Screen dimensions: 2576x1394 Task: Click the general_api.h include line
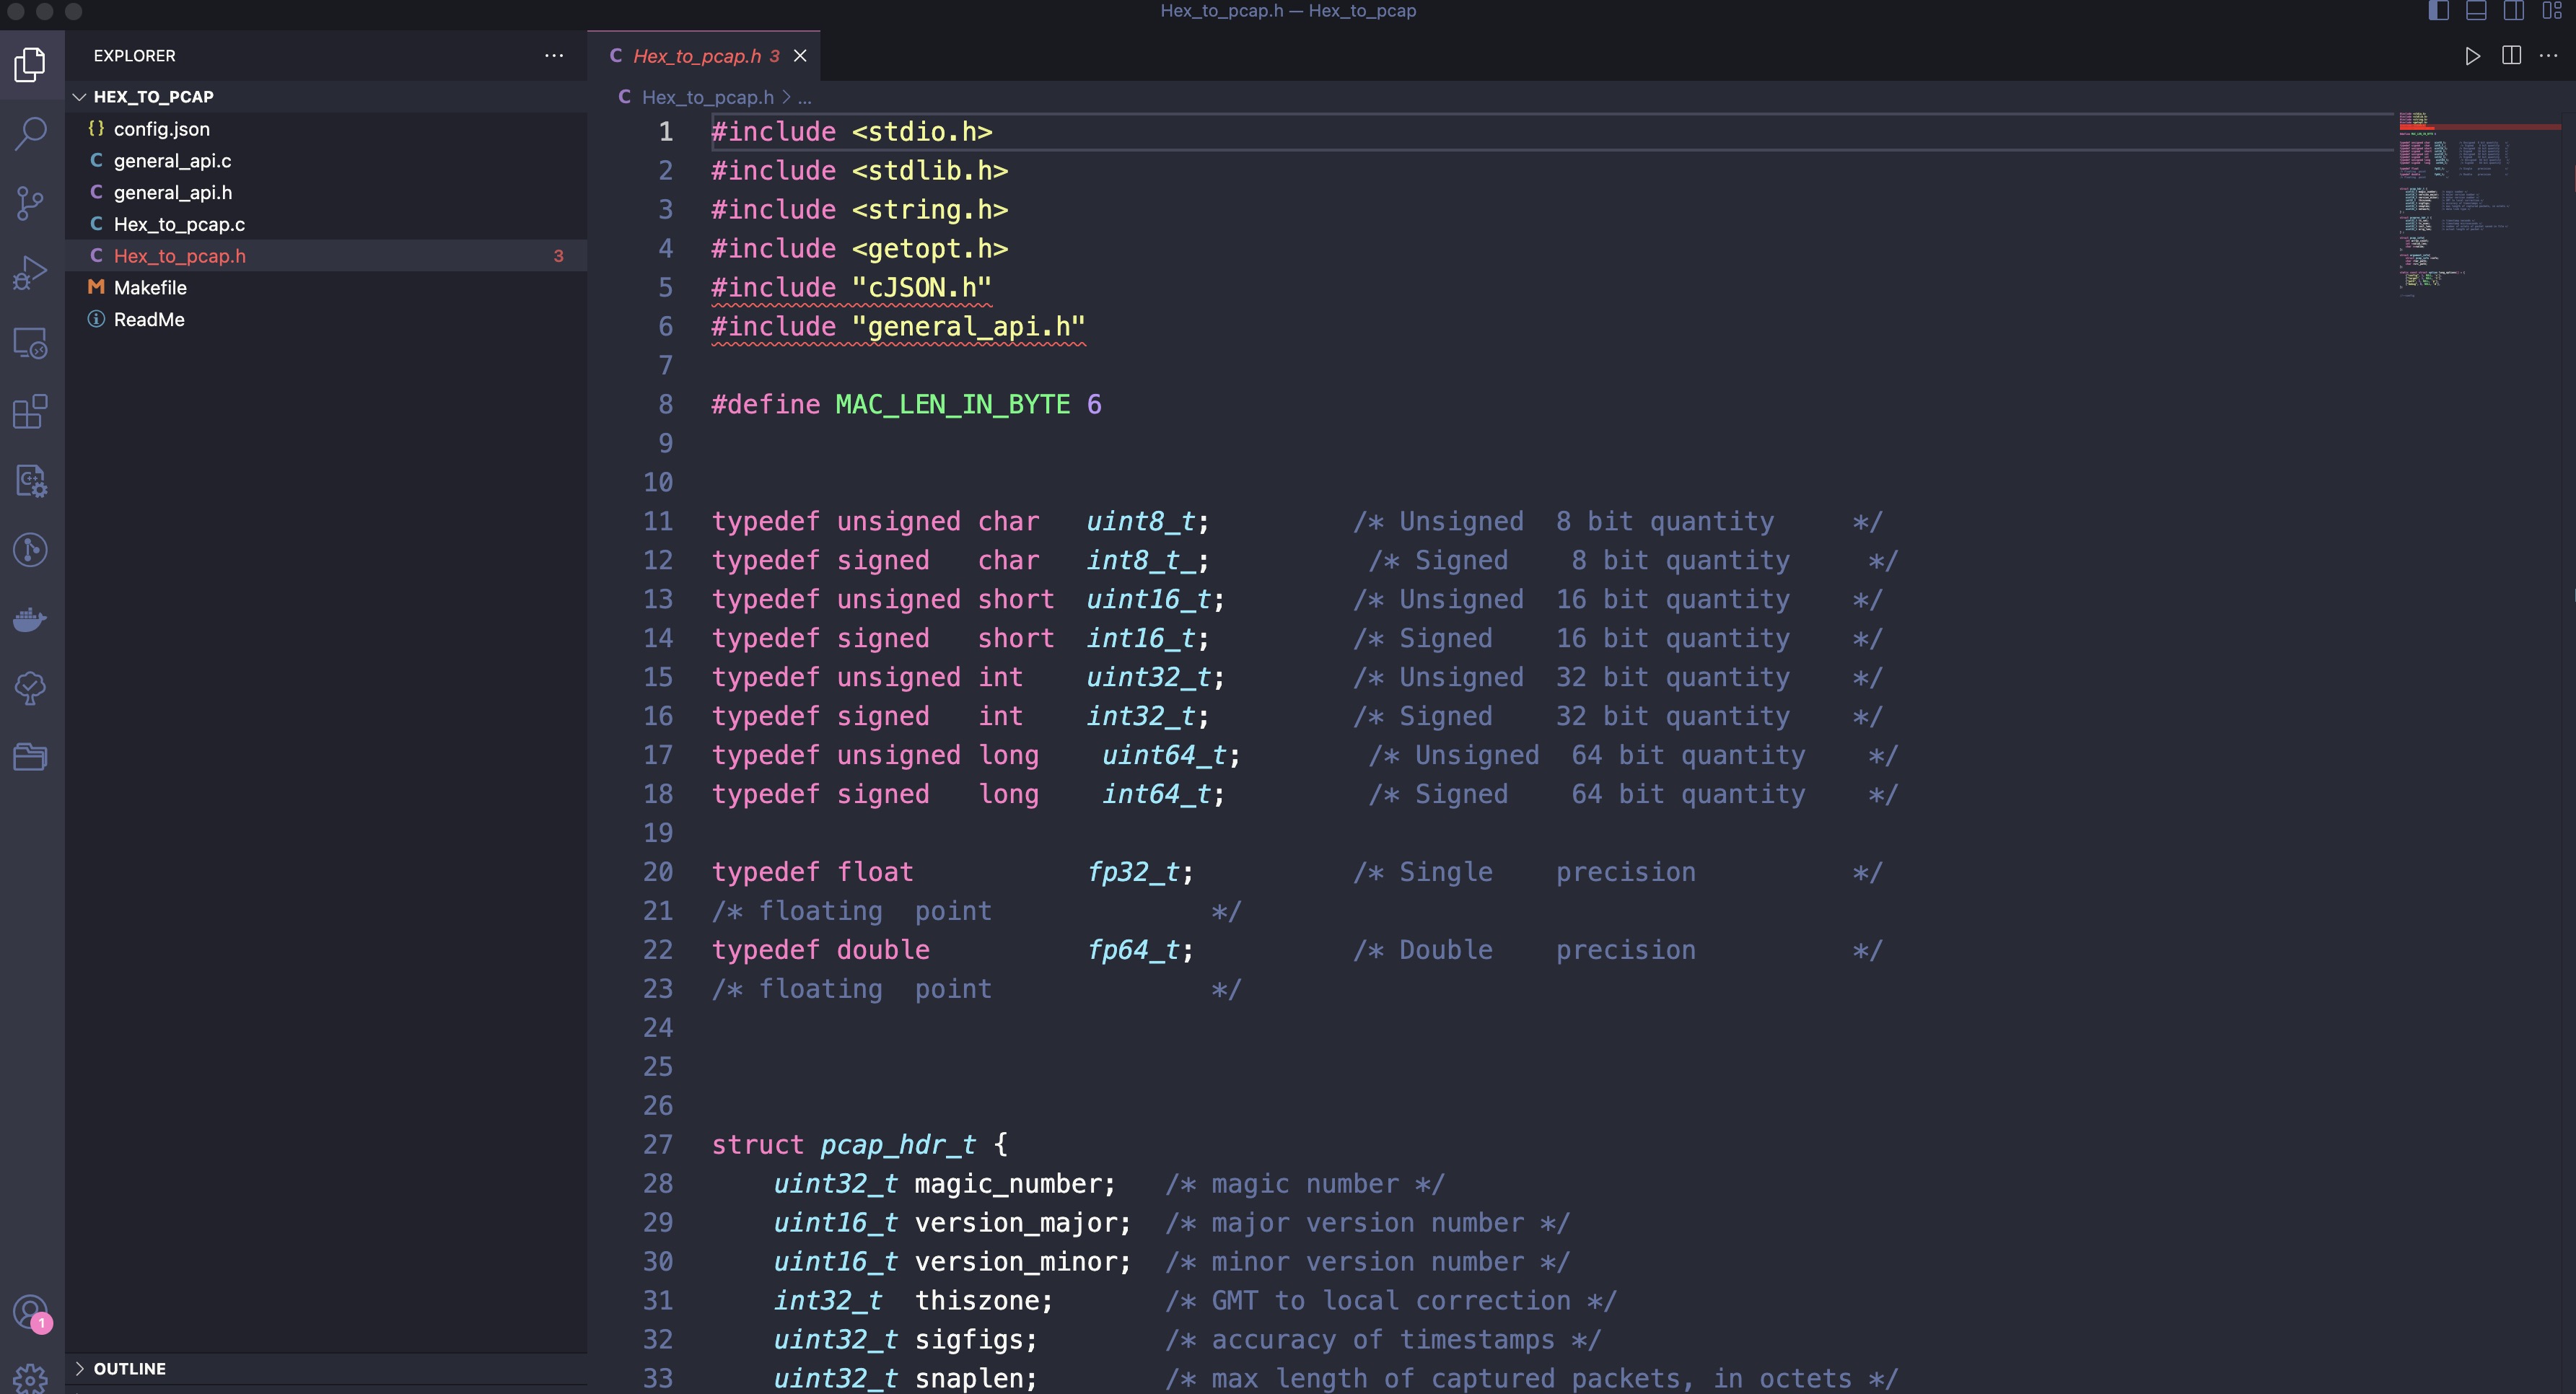coord(898,327)
